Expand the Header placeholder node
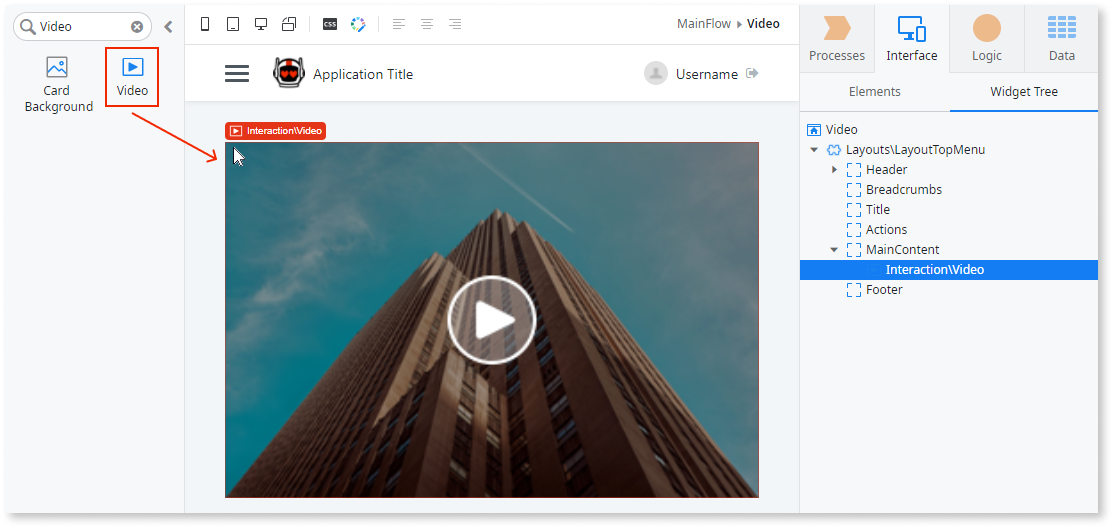Screen dimensions: 1113x528 [834, 170]
